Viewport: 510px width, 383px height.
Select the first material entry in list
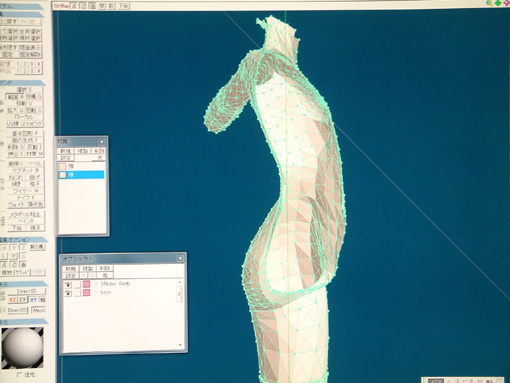pos(81,166)
